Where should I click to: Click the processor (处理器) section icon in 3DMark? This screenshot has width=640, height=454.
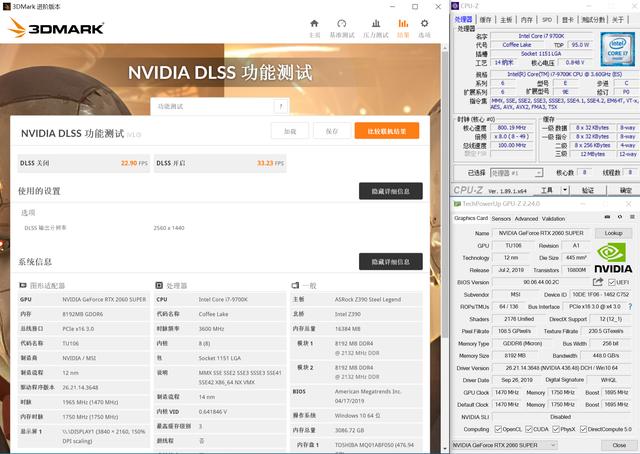click(x=159, y=285)
